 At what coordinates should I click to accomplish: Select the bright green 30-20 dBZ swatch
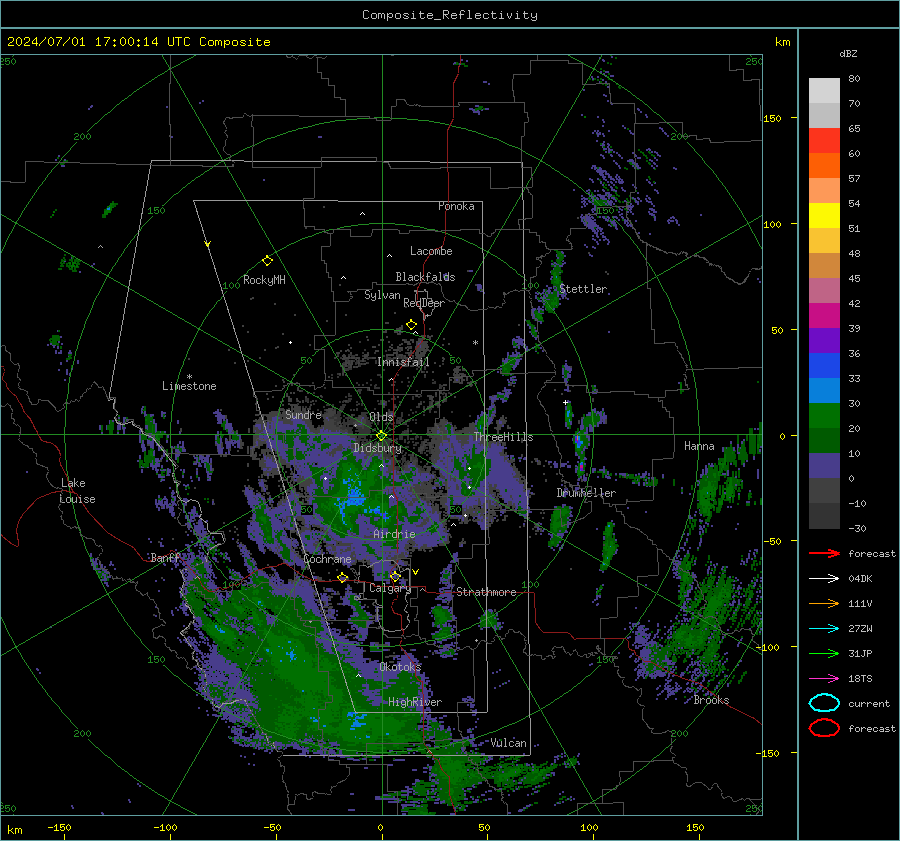(824, 416)
